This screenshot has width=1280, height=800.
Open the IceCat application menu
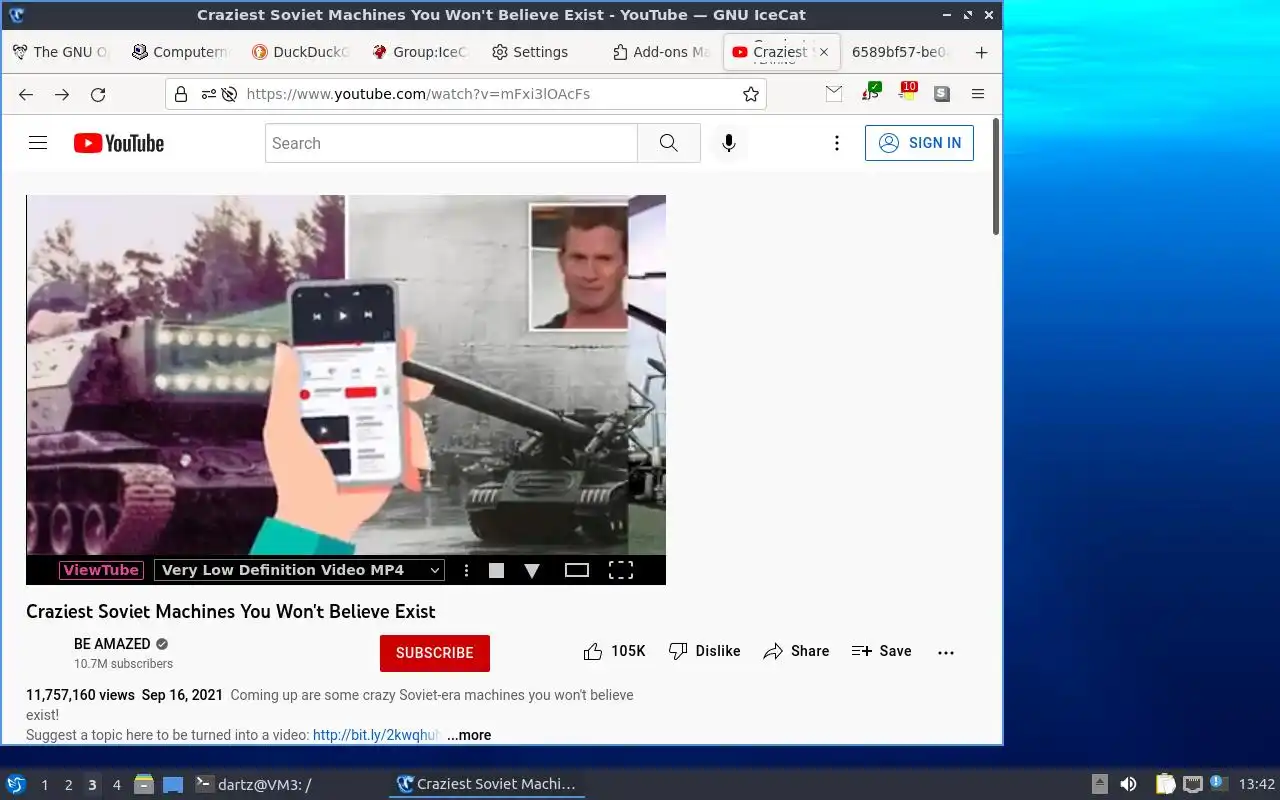pos(978,94)
